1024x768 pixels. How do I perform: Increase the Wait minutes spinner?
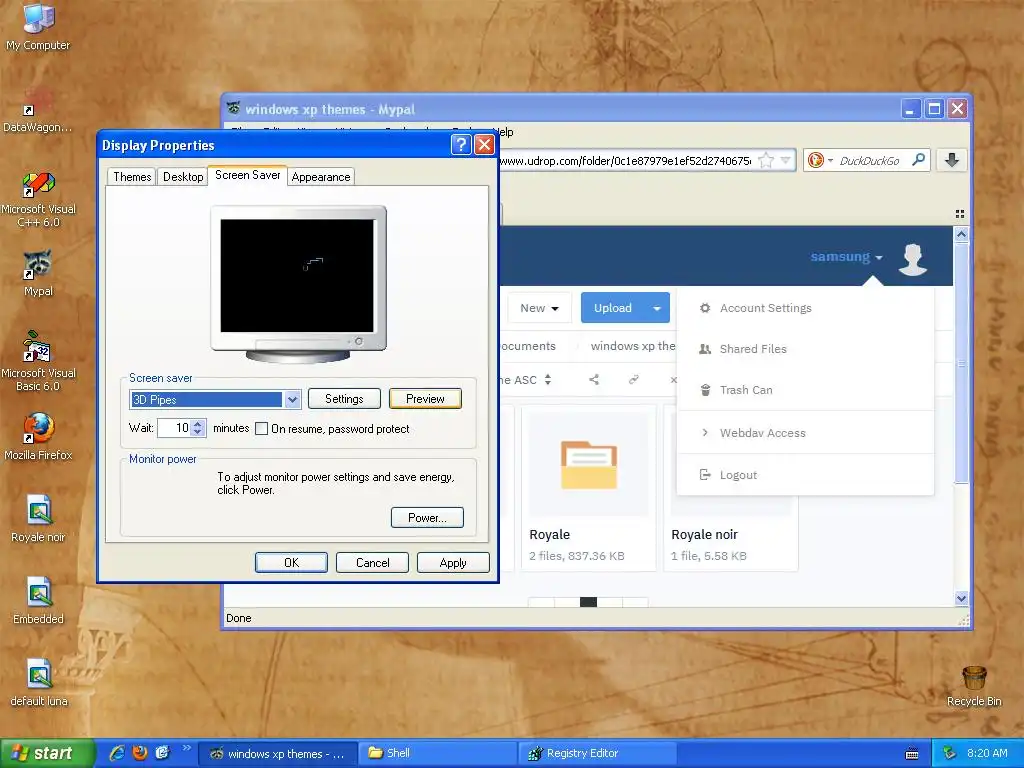(x=198, y=423)
